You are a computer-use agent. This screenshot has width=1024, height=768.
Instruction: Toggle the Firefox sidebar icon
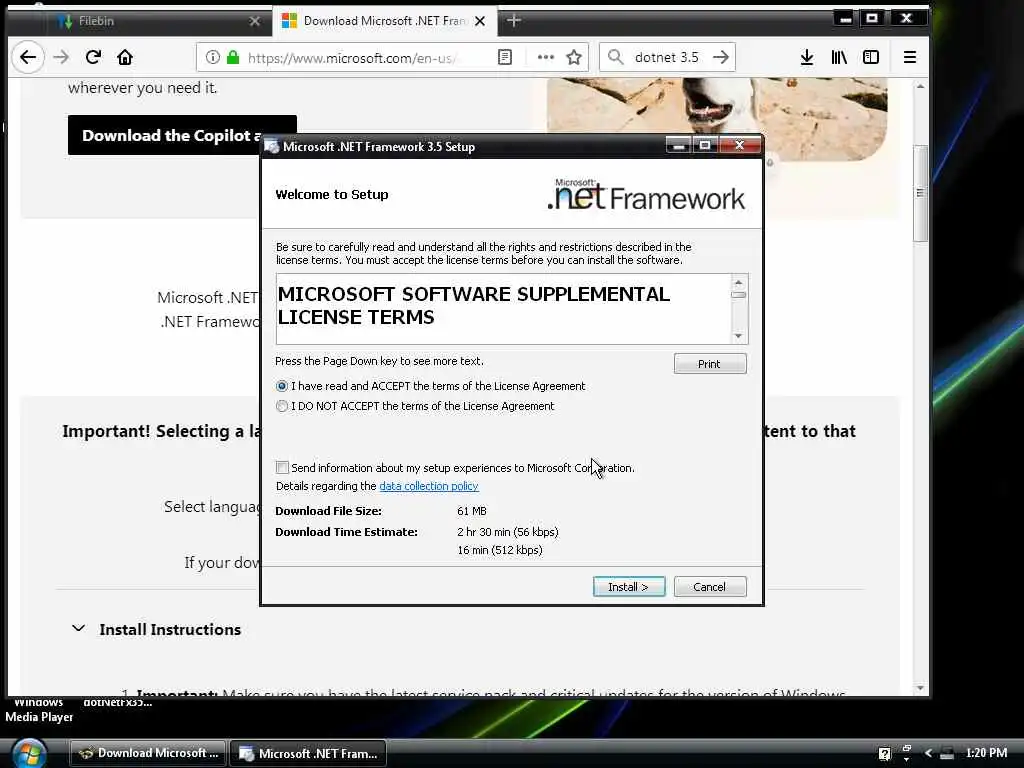pos(871,57)
